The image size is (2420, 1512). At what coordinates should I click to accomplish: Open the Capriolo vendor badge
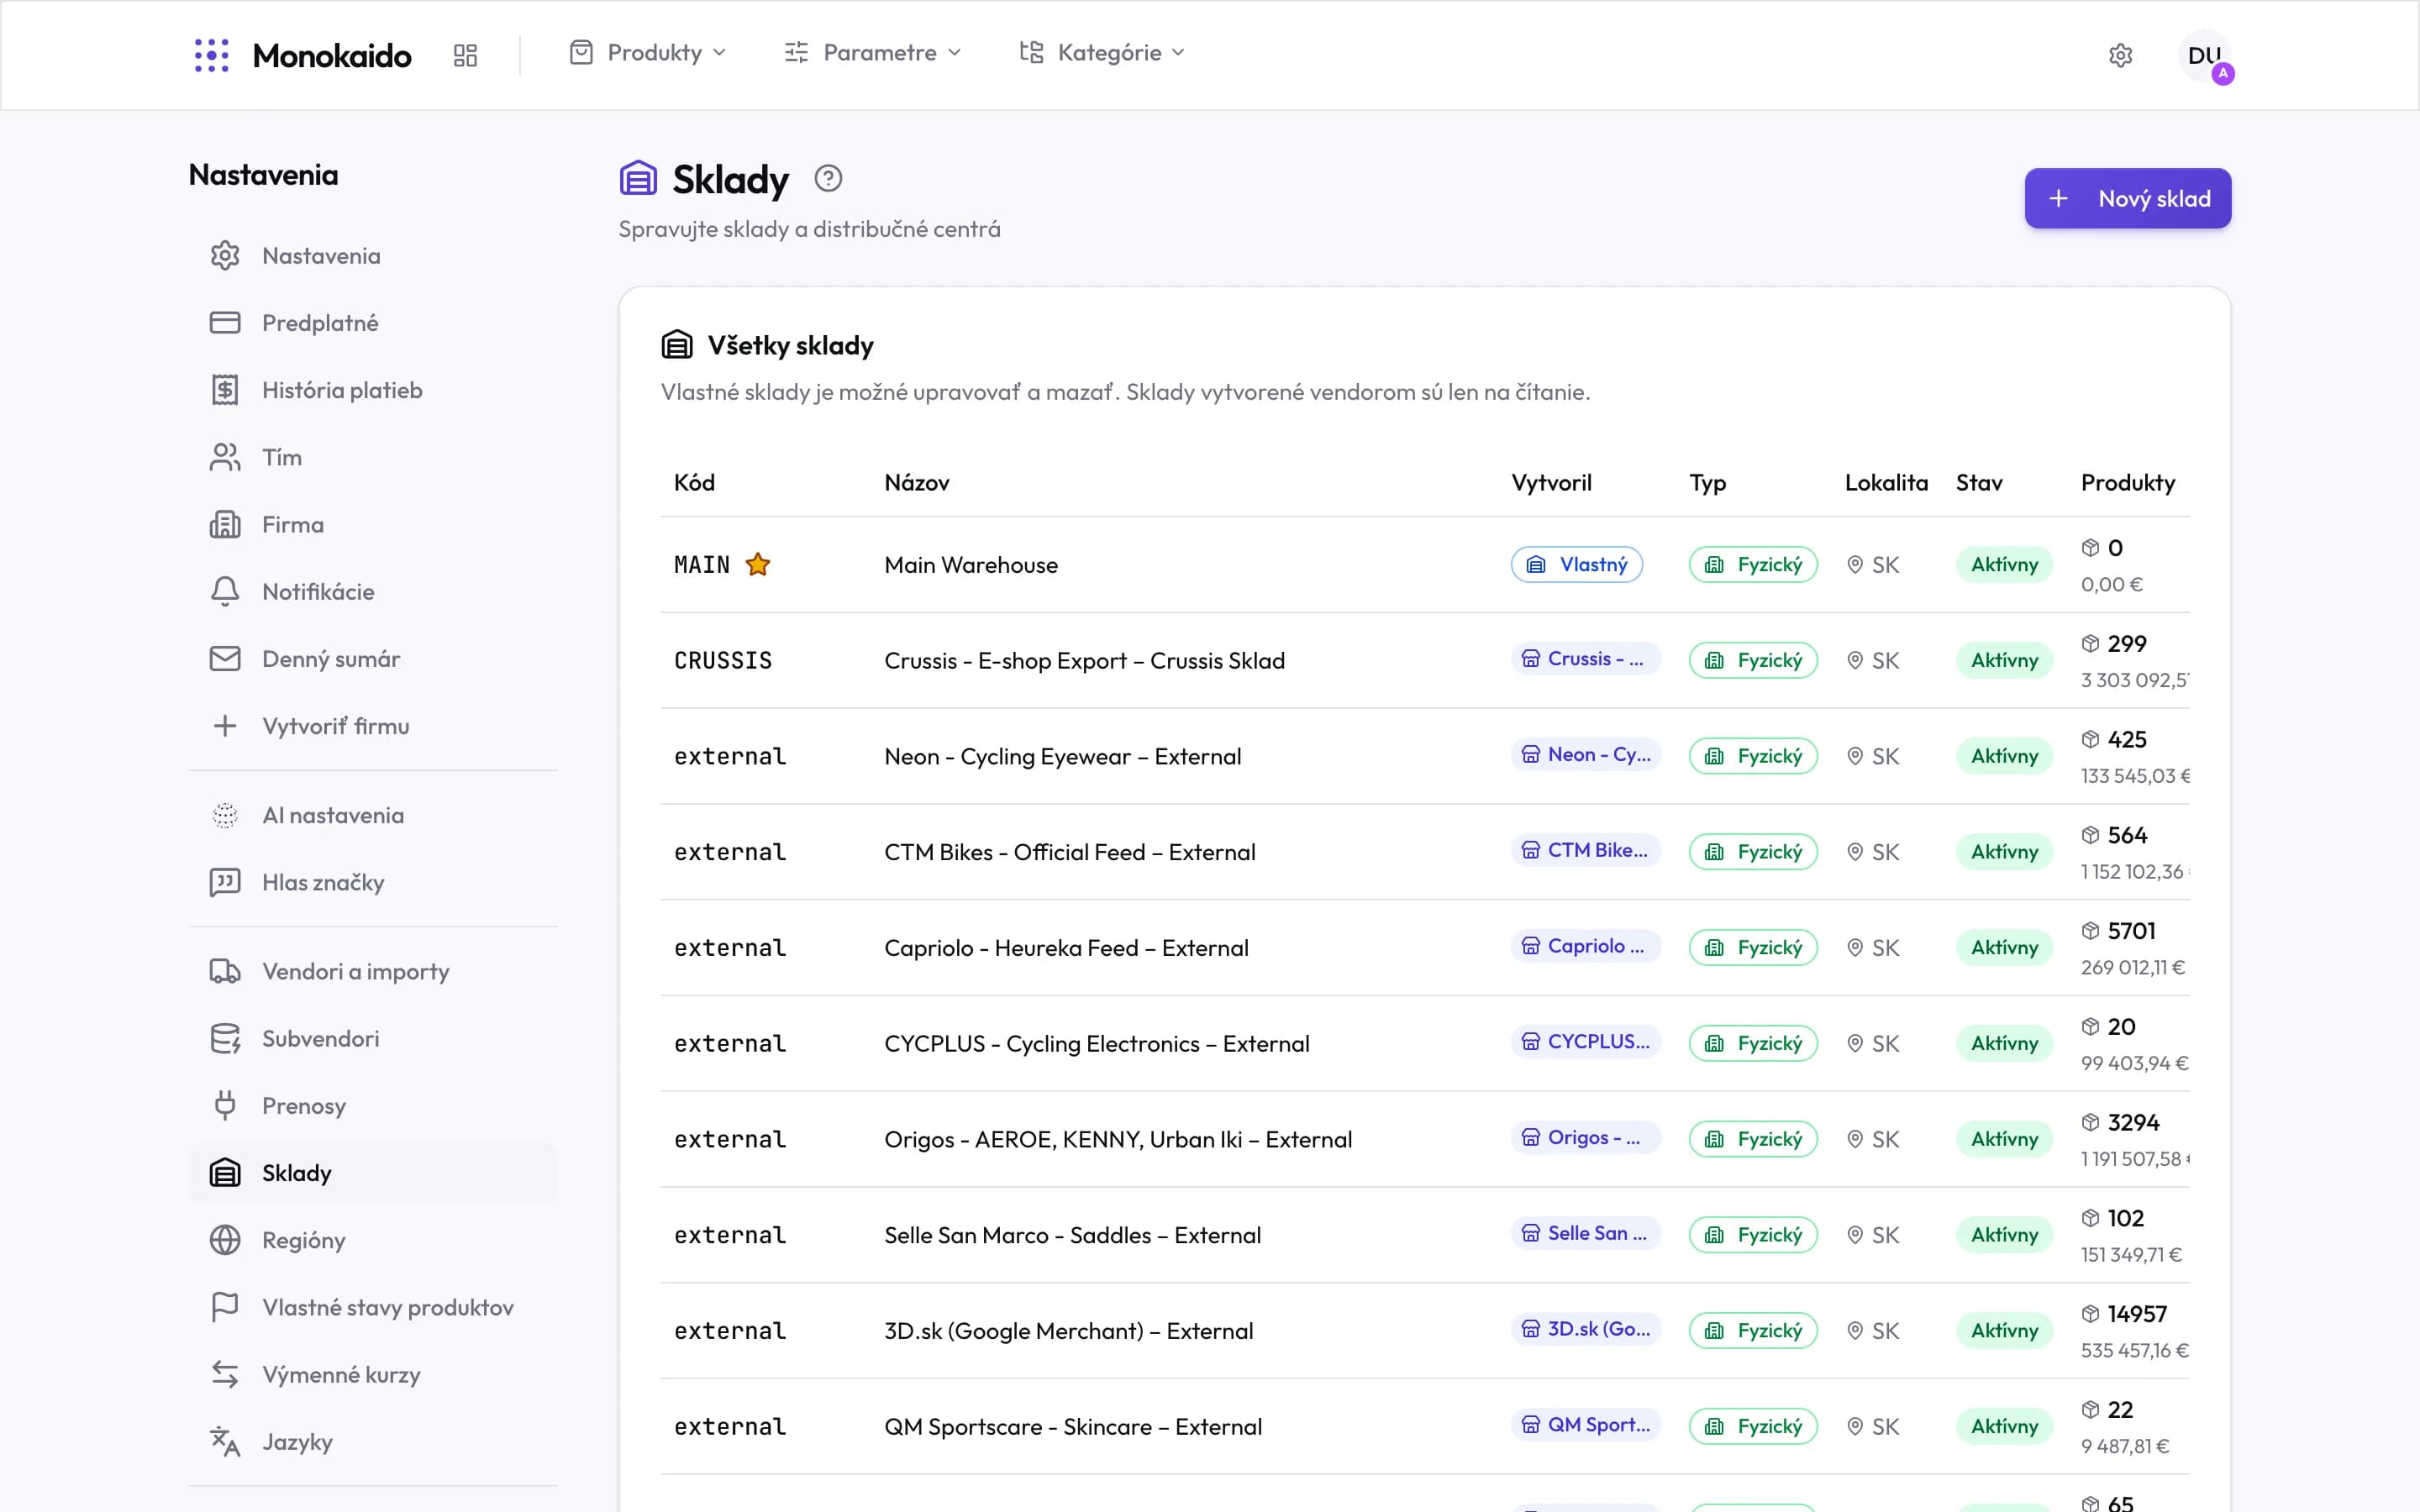pos(1585,946)
